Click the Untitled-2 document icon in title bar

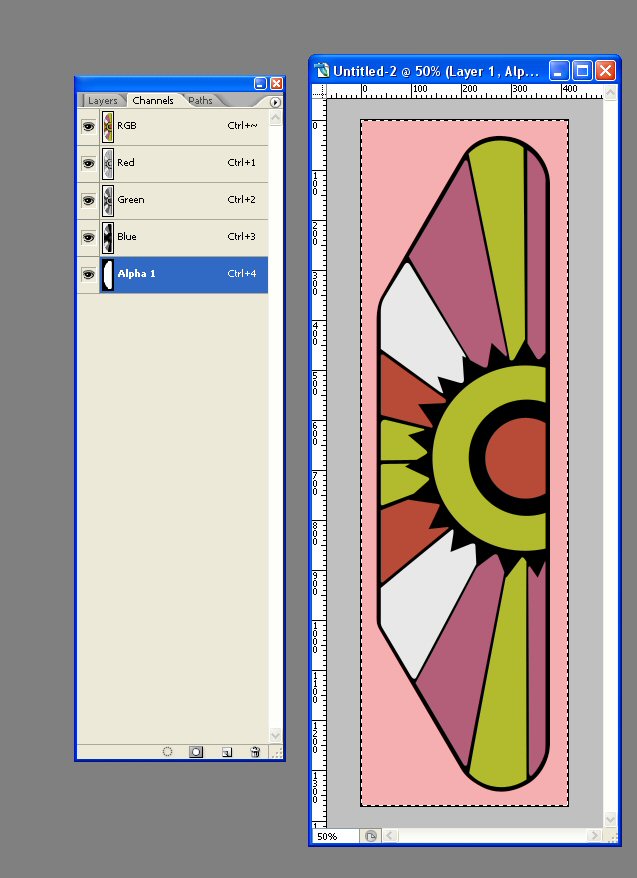[x=322, y=71]
